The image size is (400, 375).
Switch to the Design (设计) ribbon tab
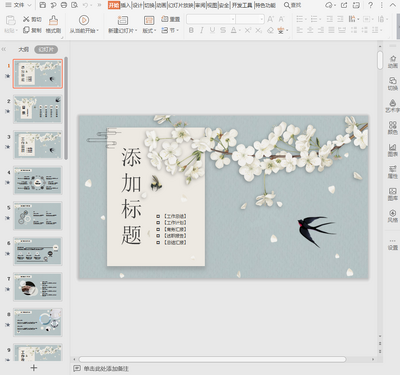coord(137,5)
